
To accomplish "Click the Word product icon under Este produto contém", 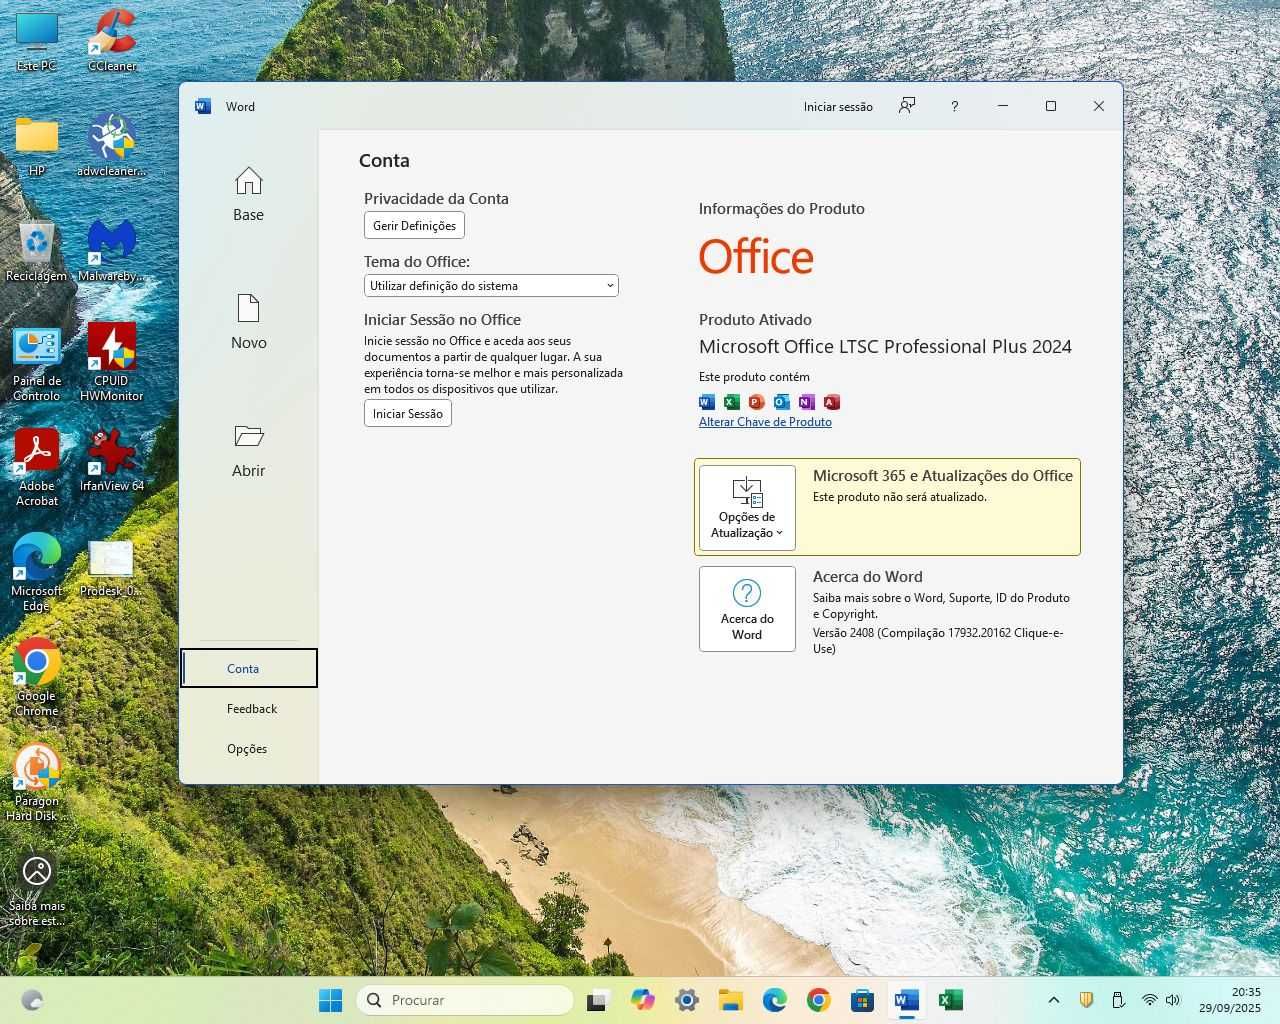I will coord(707,402).
